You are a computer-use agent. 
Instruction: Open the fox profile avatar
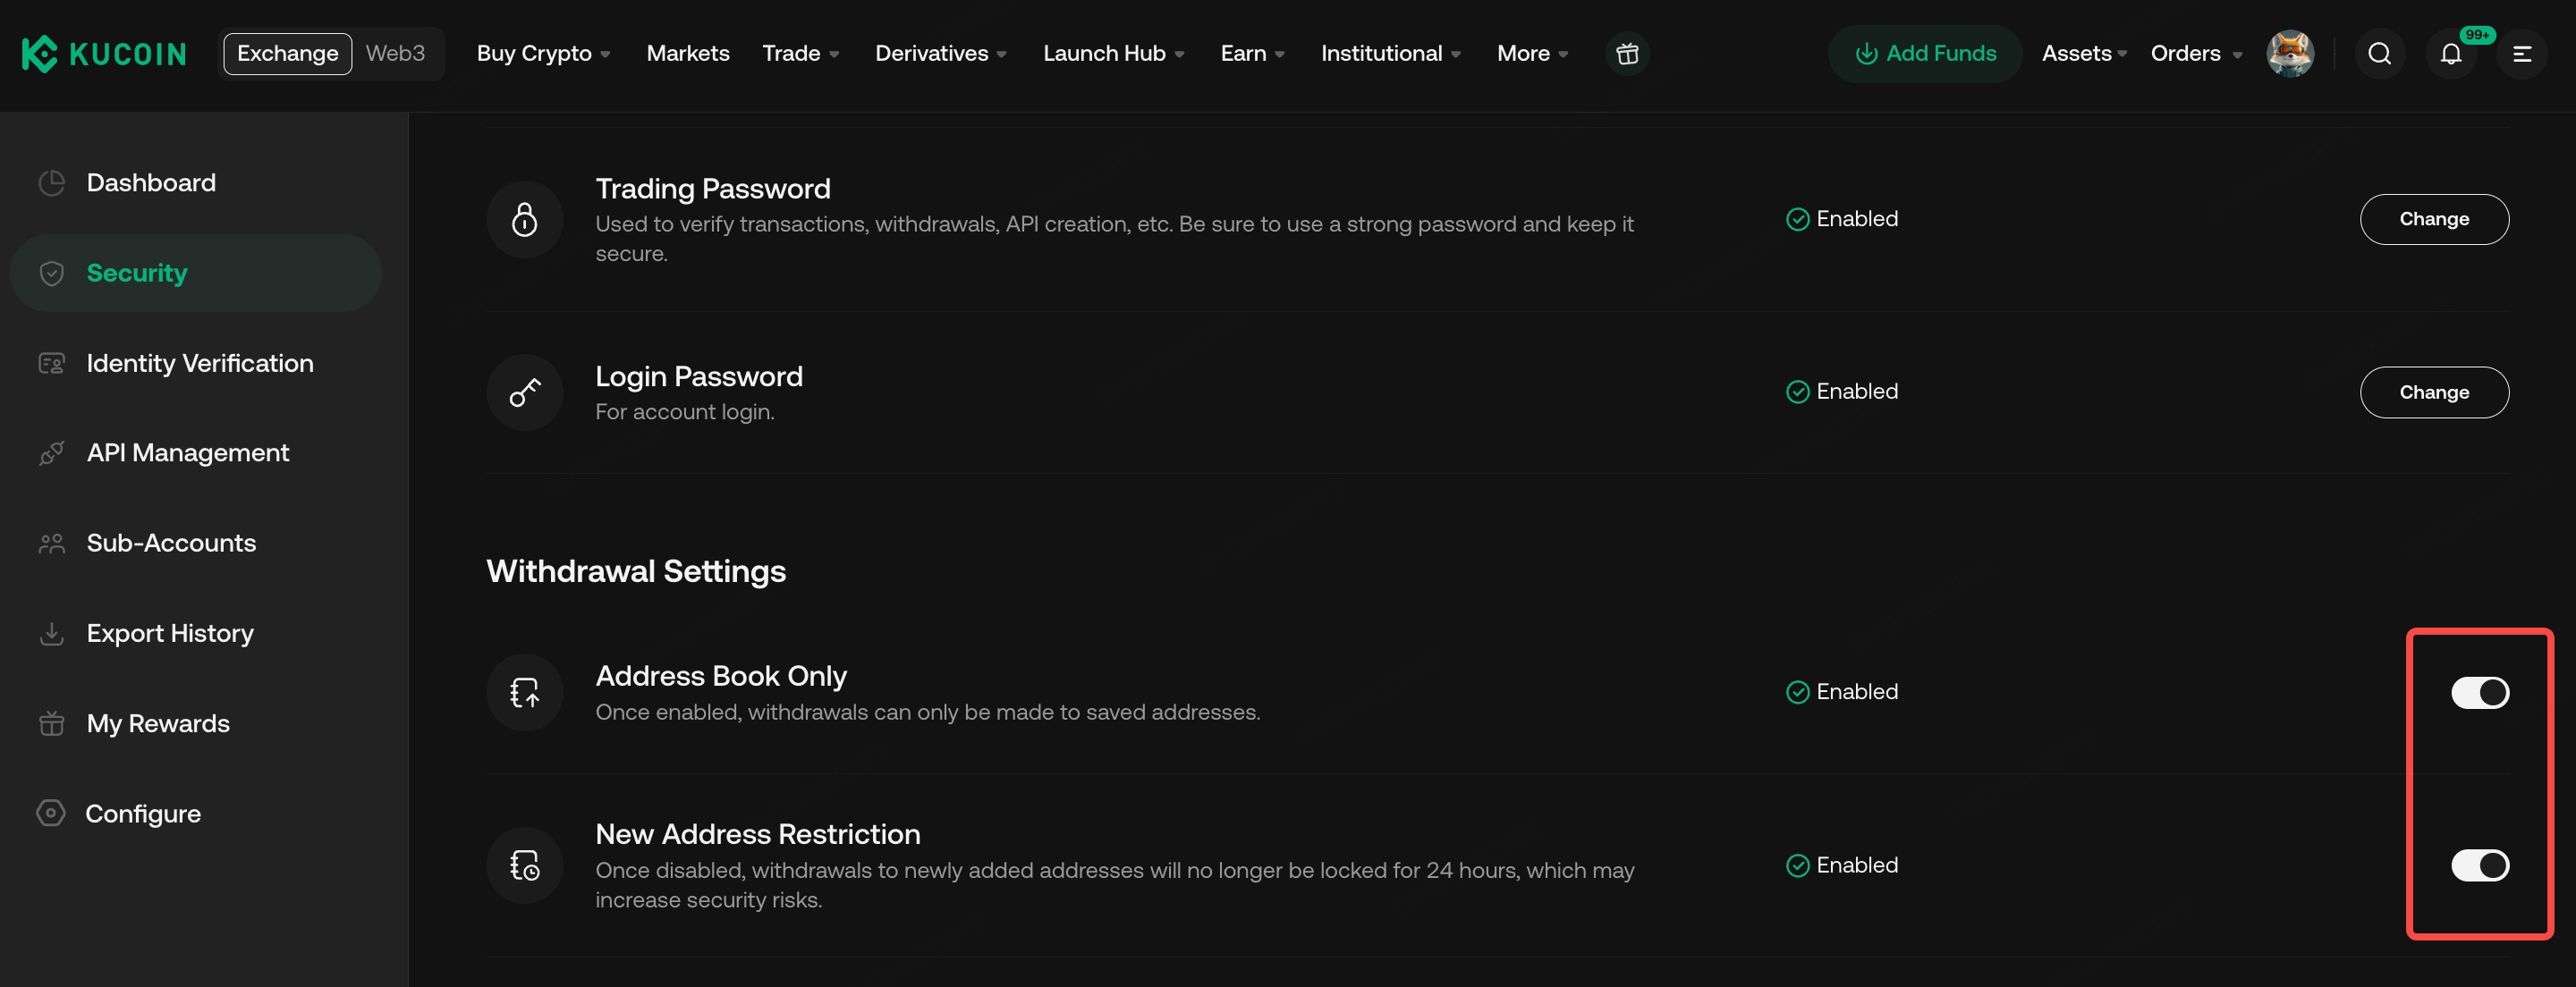point(2290,53)
